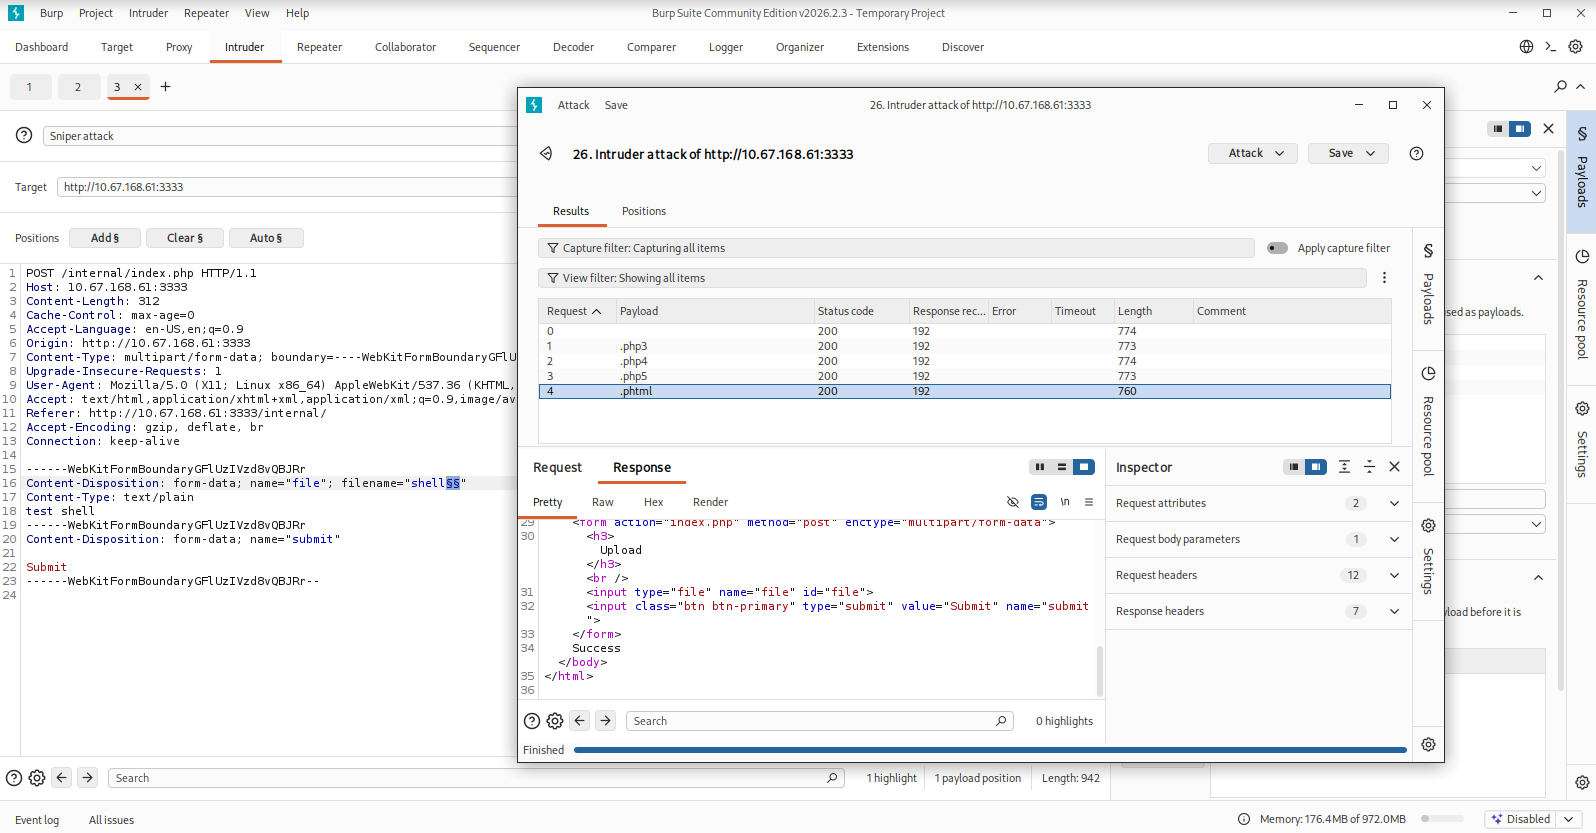The image size is (1596, 833).
Task: Open Settings side panel in attack window
Action: click(x=1428, y=557)
